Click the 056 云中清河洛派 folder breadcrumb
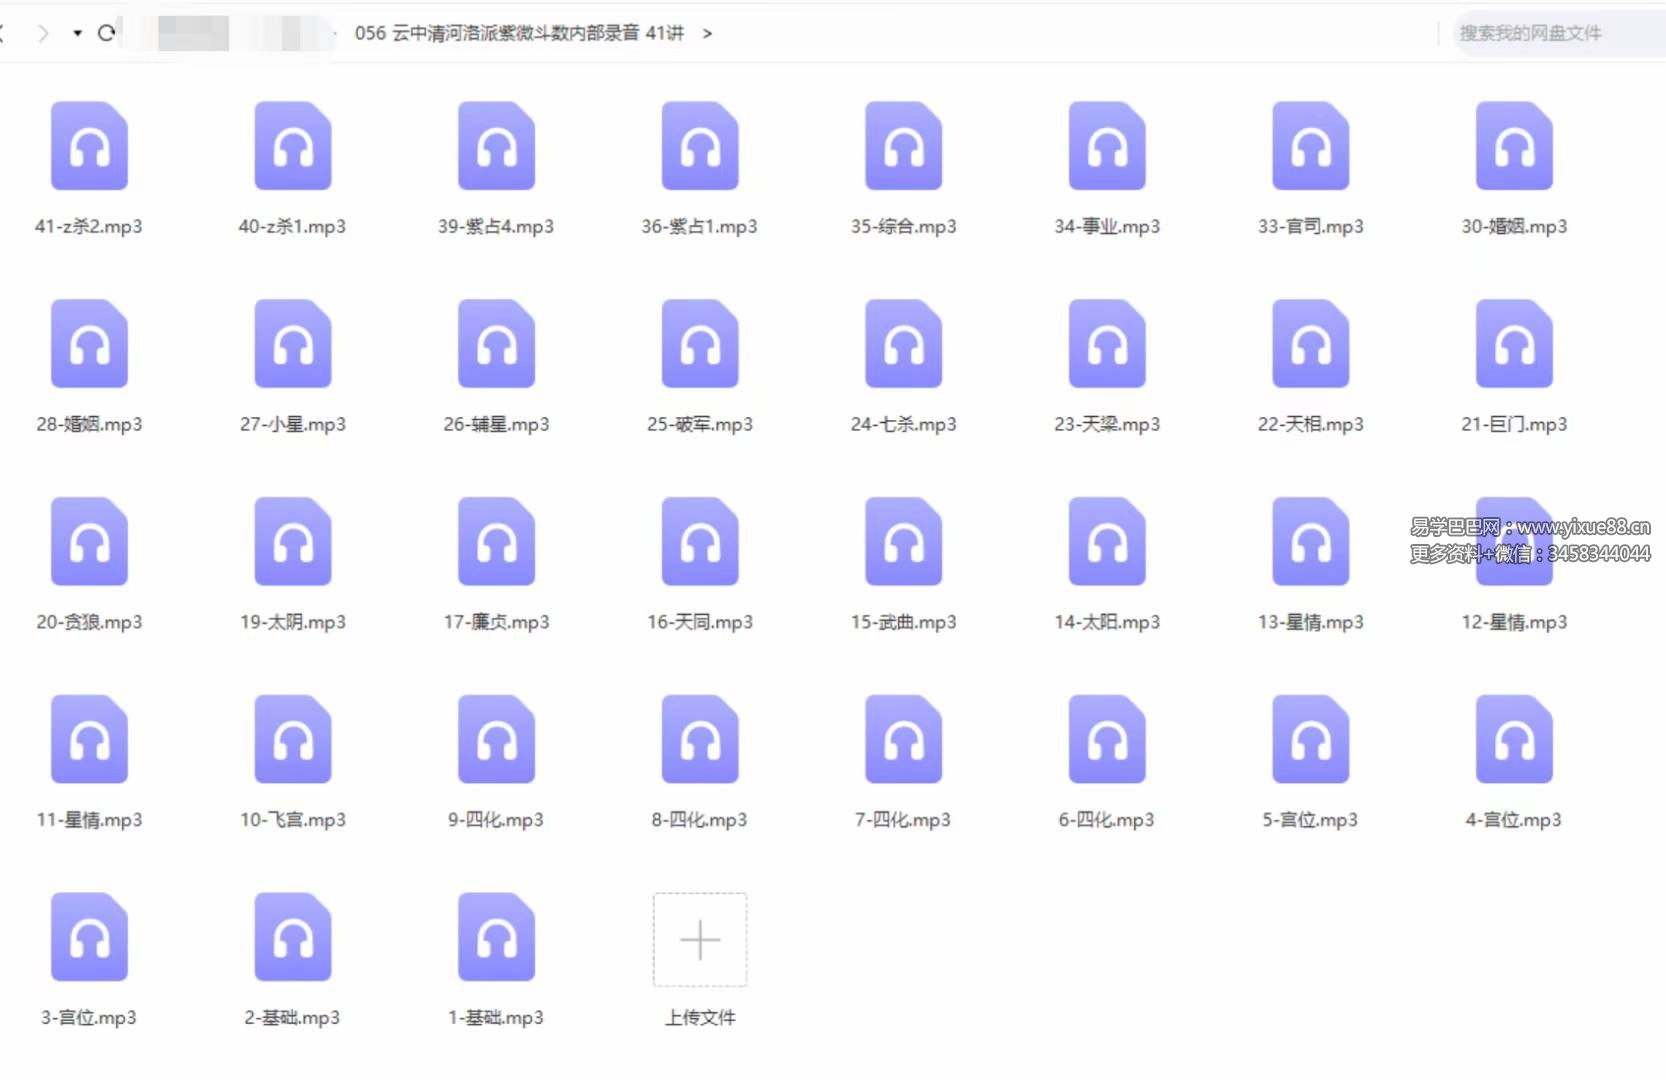1666x1080 pixels. click(x=518, y=33)
